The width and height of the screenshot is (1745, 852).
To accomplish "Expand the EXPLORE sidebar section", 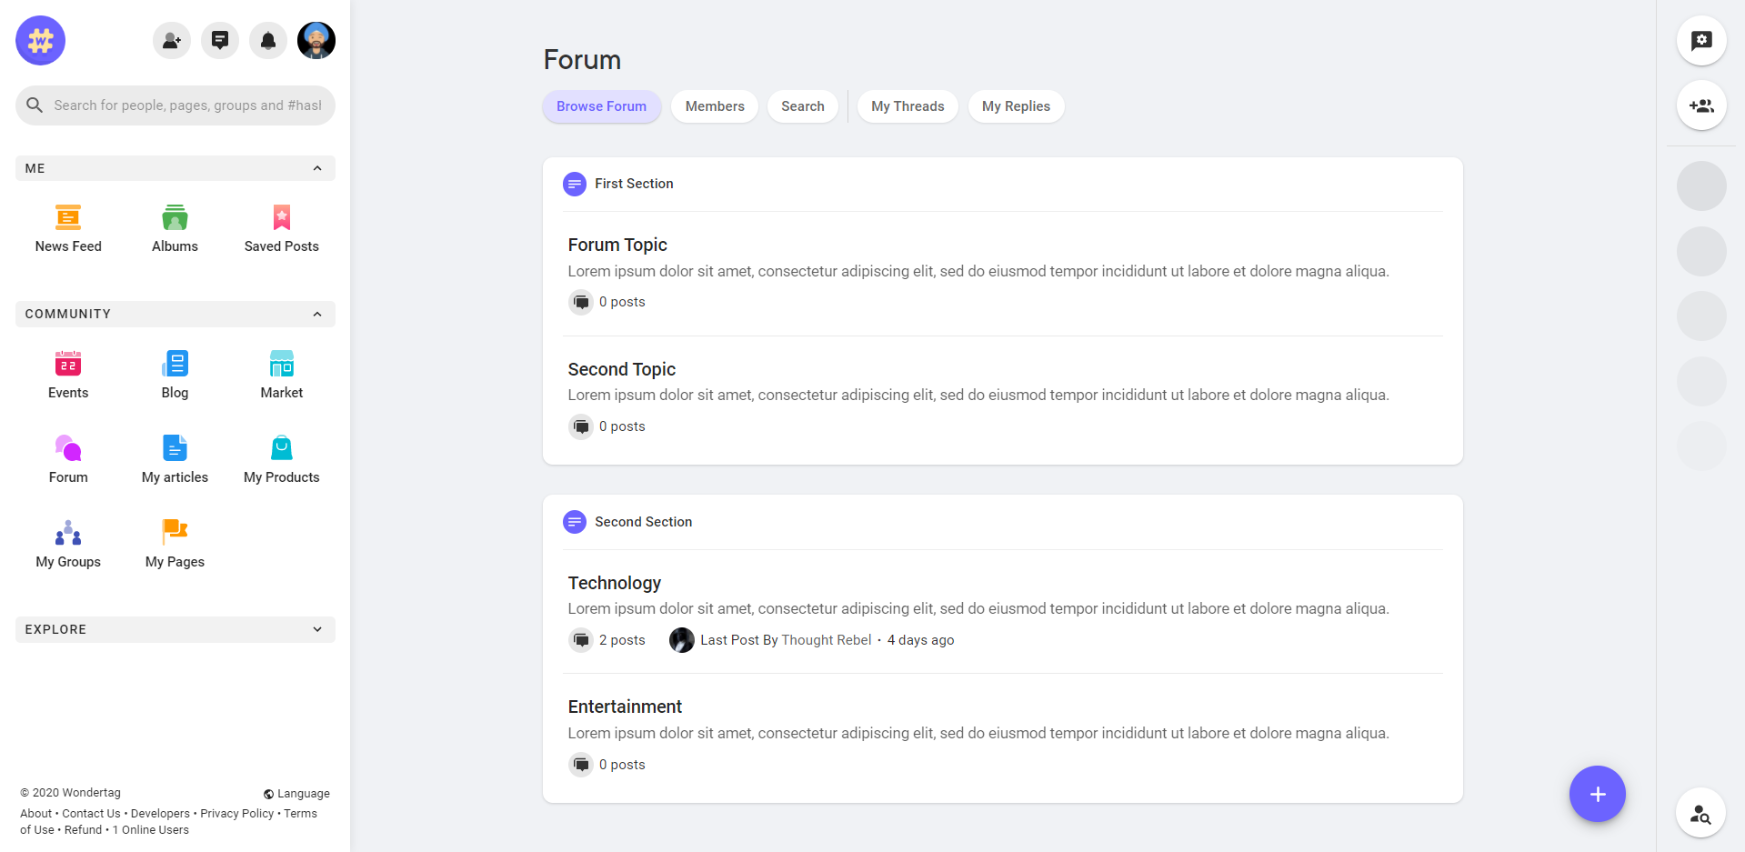I will coord(317,629).
